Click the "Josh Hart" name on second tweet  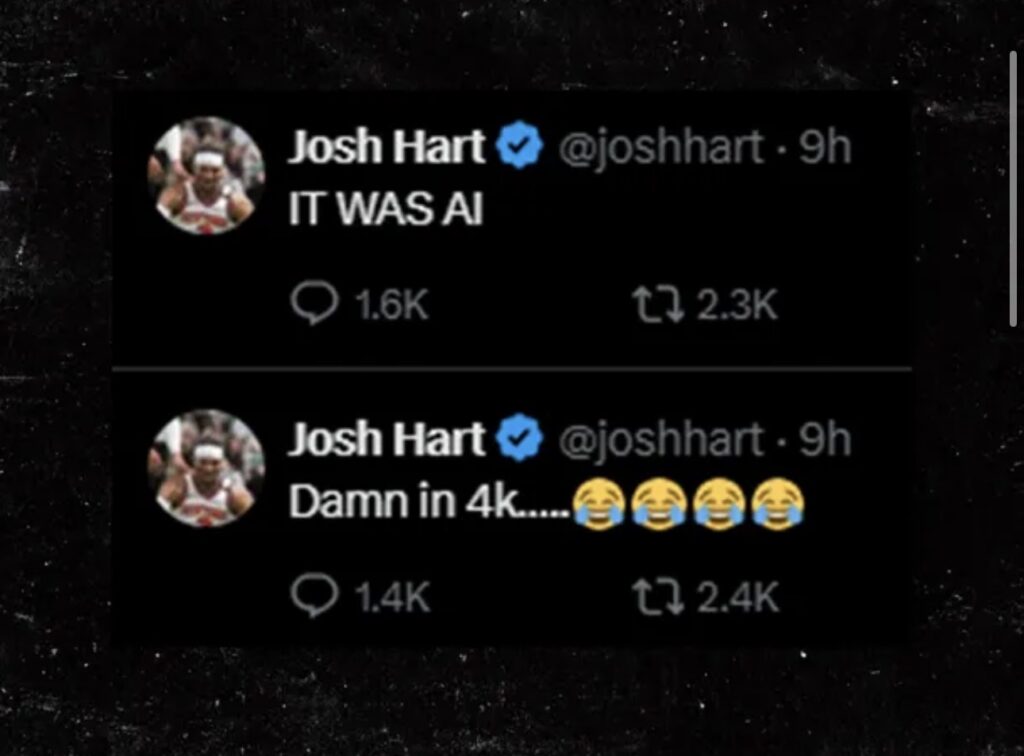click(387, 439)
